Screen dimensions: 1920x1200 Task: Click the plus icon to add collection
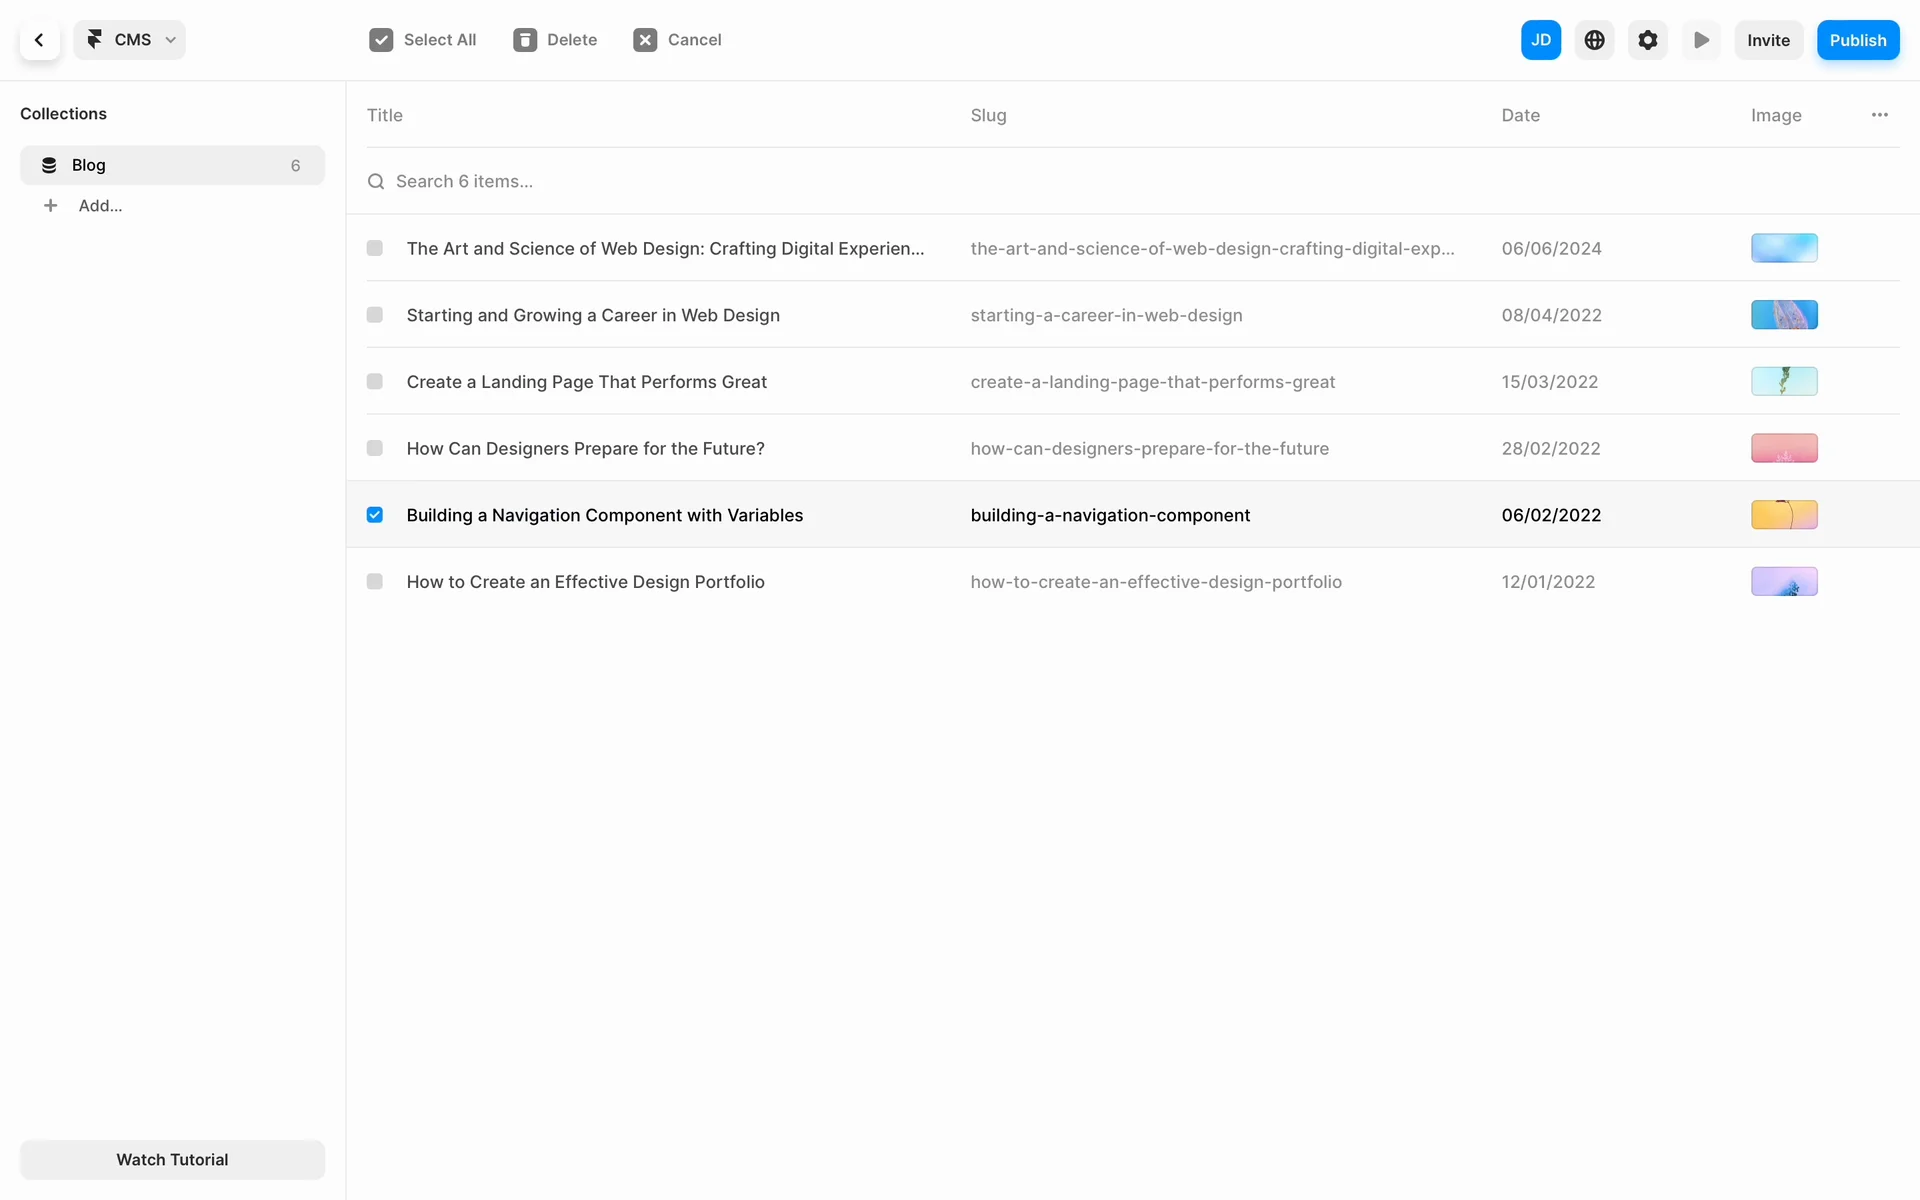tap(50, 205)
